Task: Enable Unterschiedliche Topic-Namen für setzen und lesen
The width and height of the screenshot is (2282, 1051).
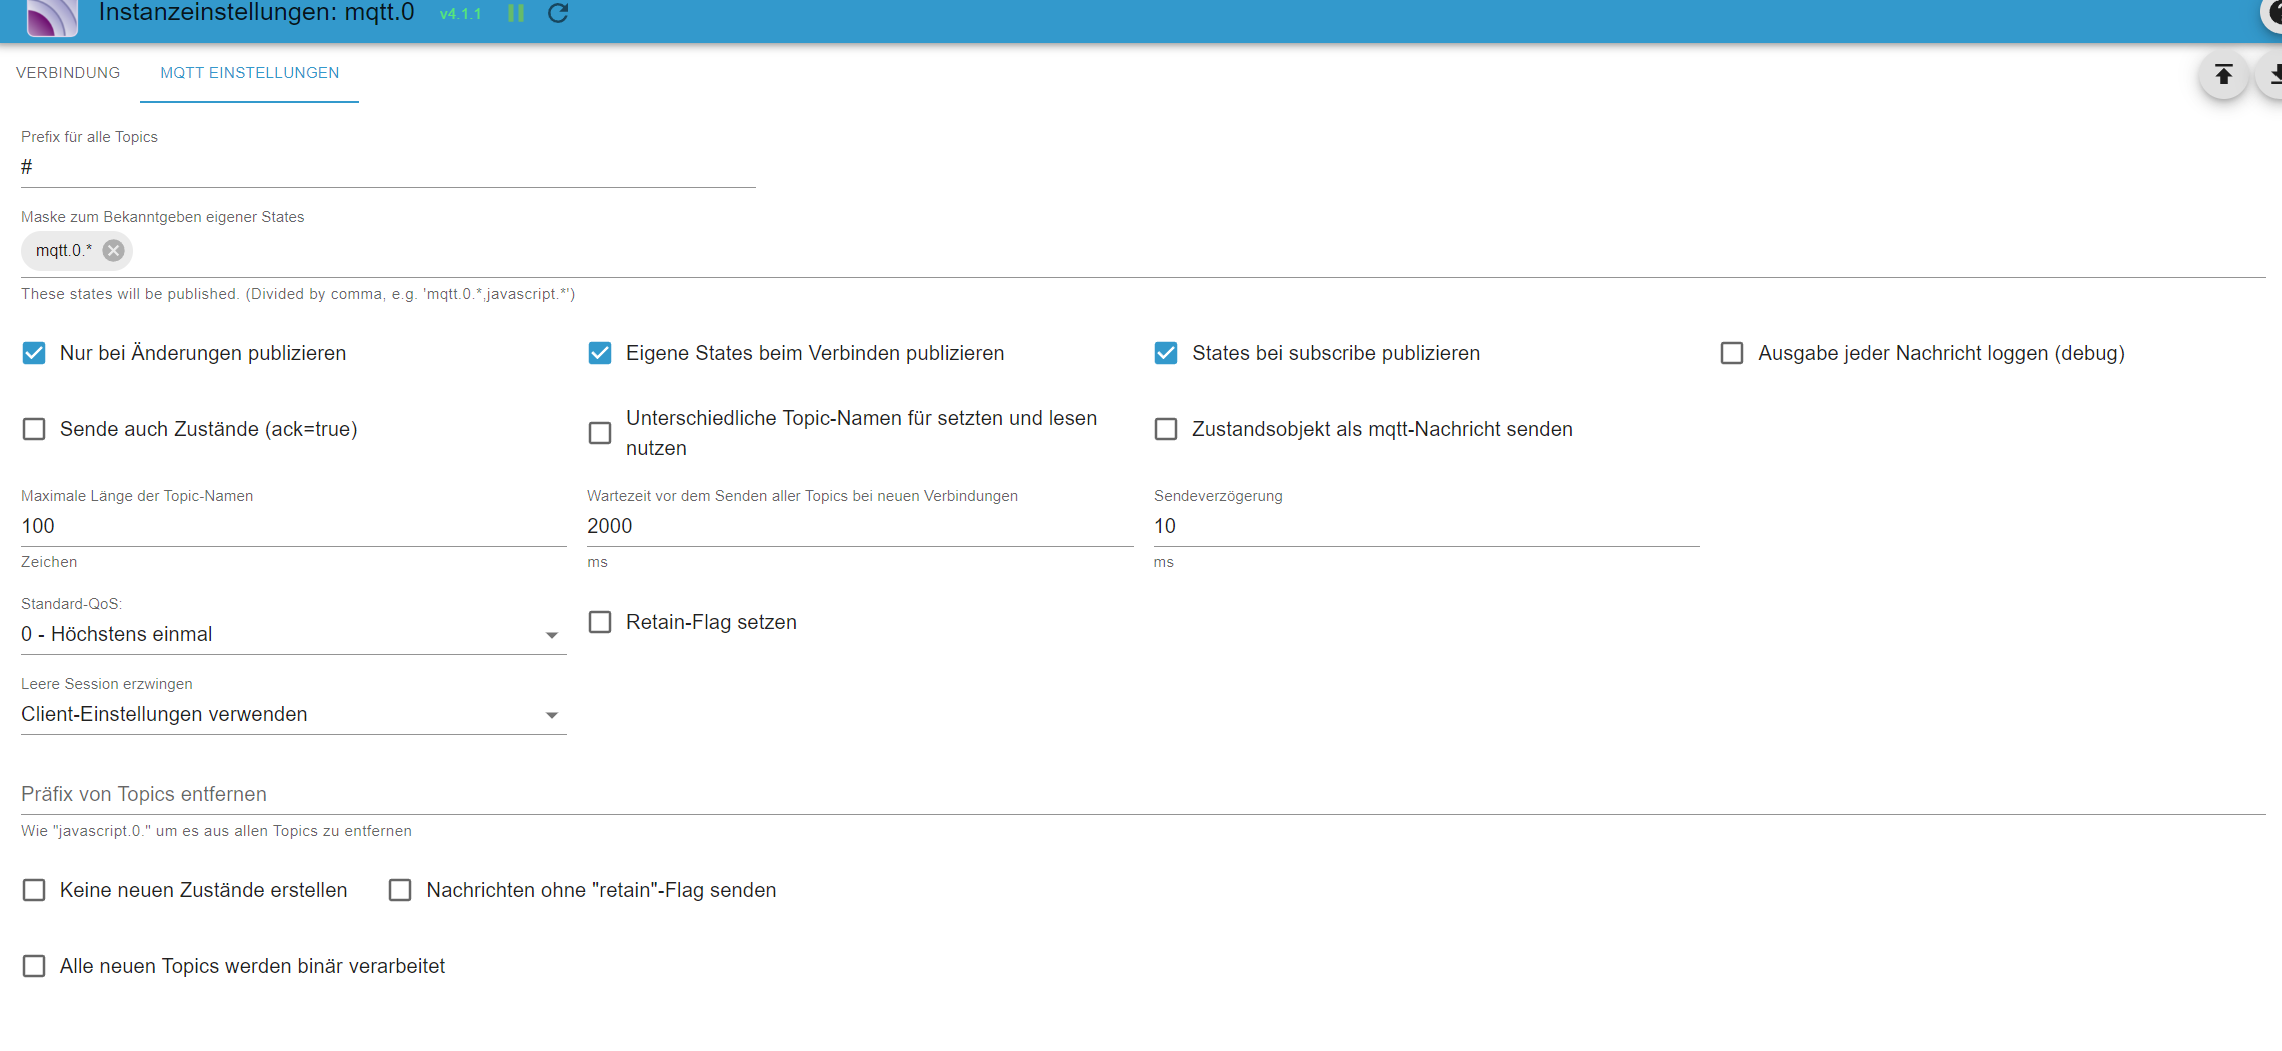Action: 600,433
